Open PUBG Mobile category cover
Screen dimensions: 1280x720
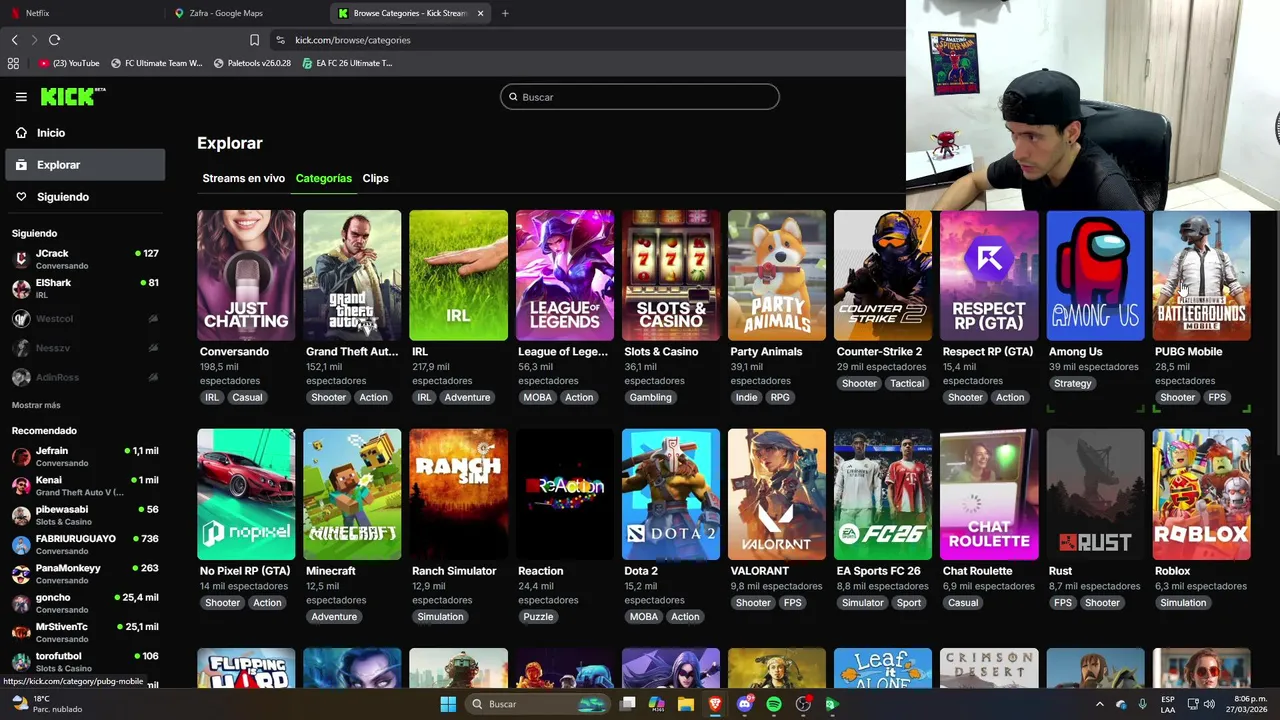[1201, 275]
